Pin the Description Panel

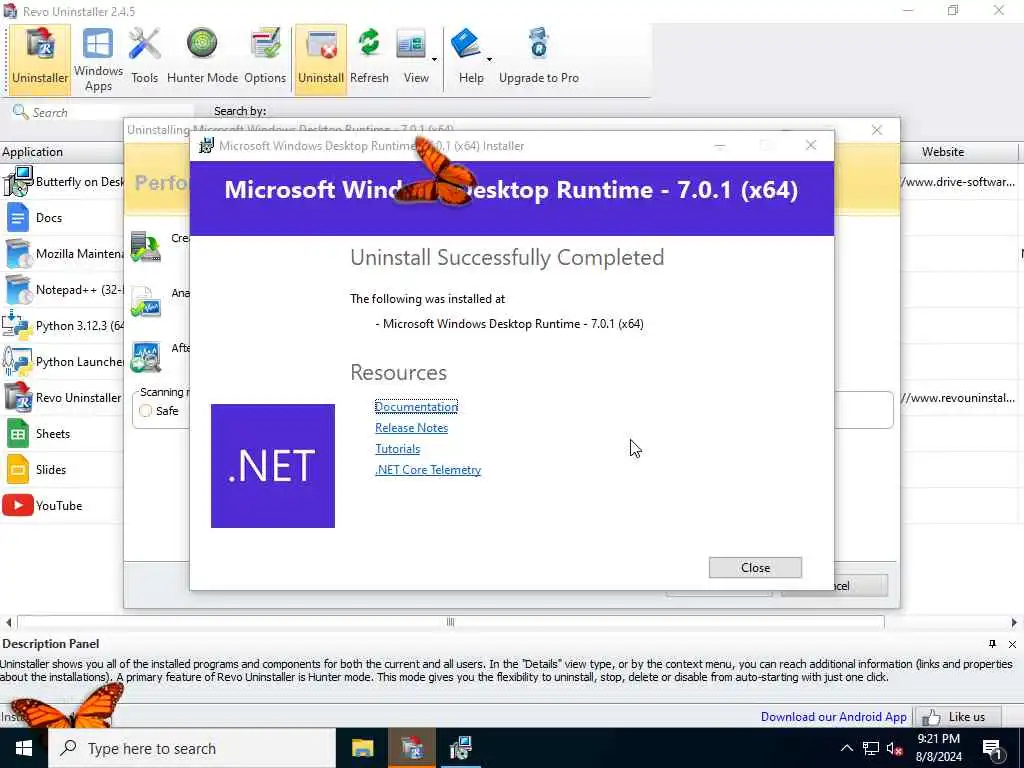[992, 644]
